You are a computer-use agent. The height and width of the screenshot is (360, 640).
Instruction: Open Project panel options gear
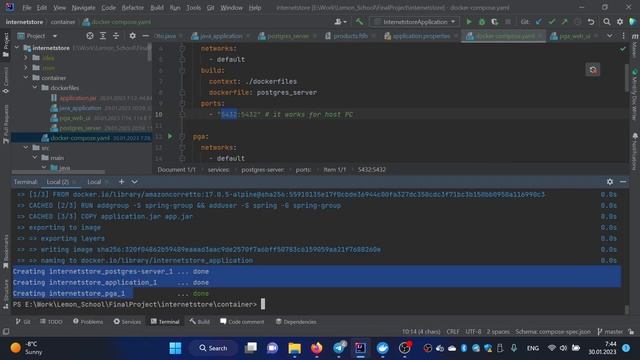coord(132,36)
